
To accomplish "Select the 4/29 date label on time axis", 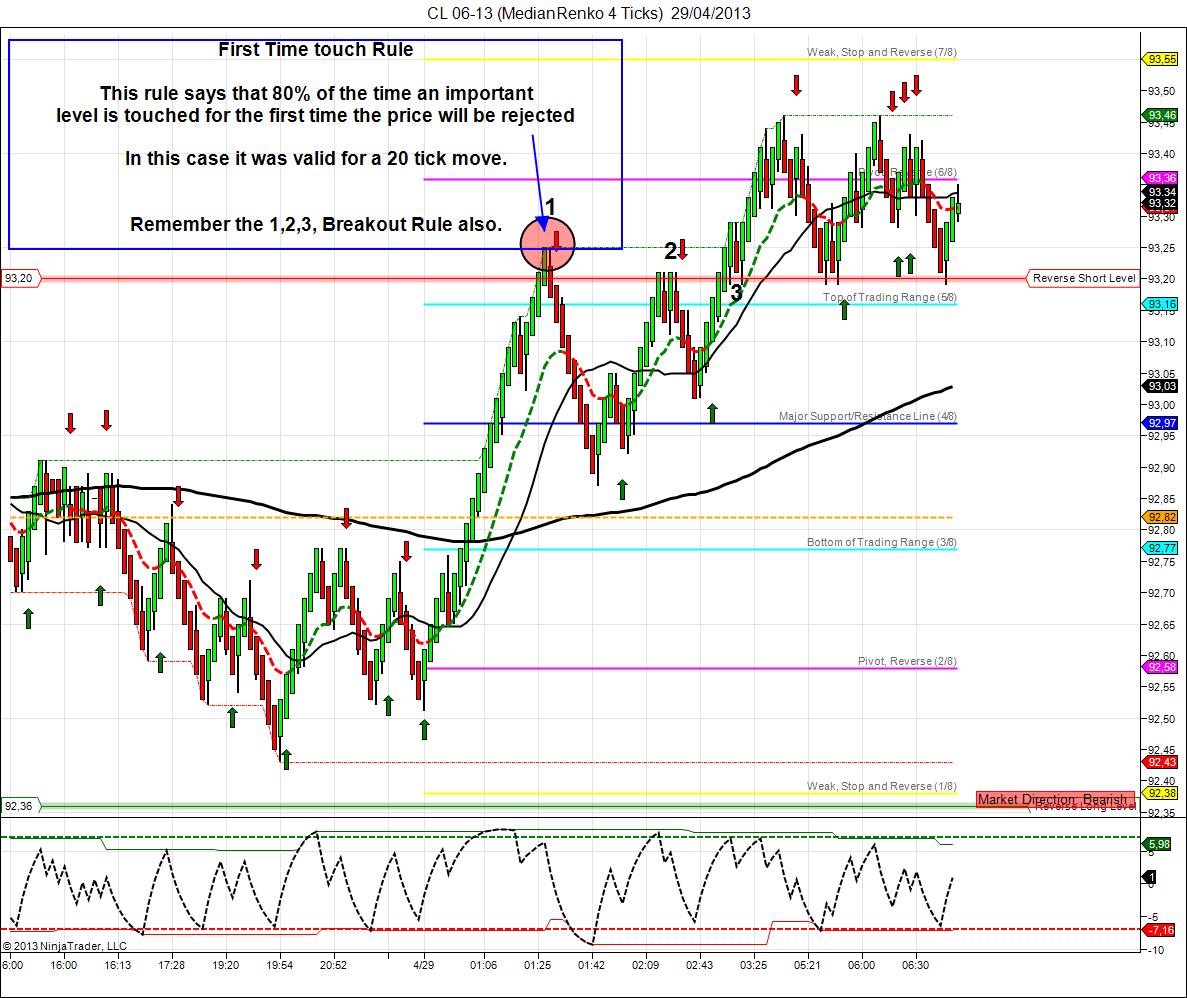I will point(424,965).
